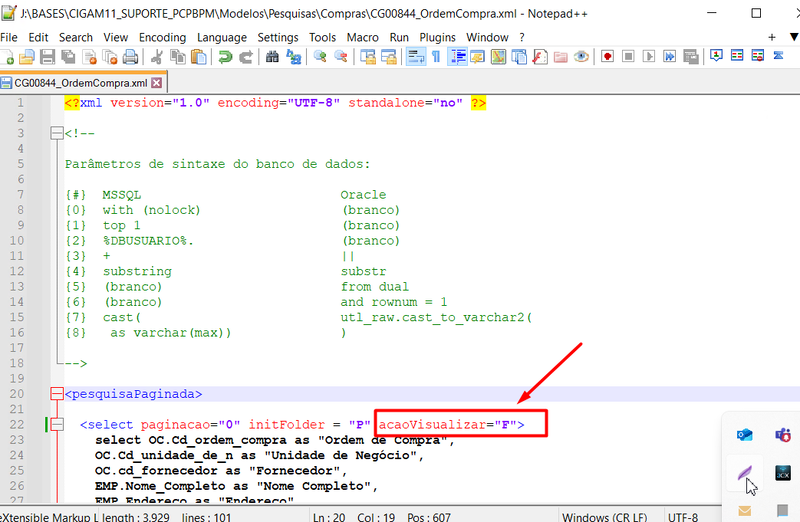Open Outlook from the tray overflow
The width and height of the screenshot is (800, 522).
(744, 434)
